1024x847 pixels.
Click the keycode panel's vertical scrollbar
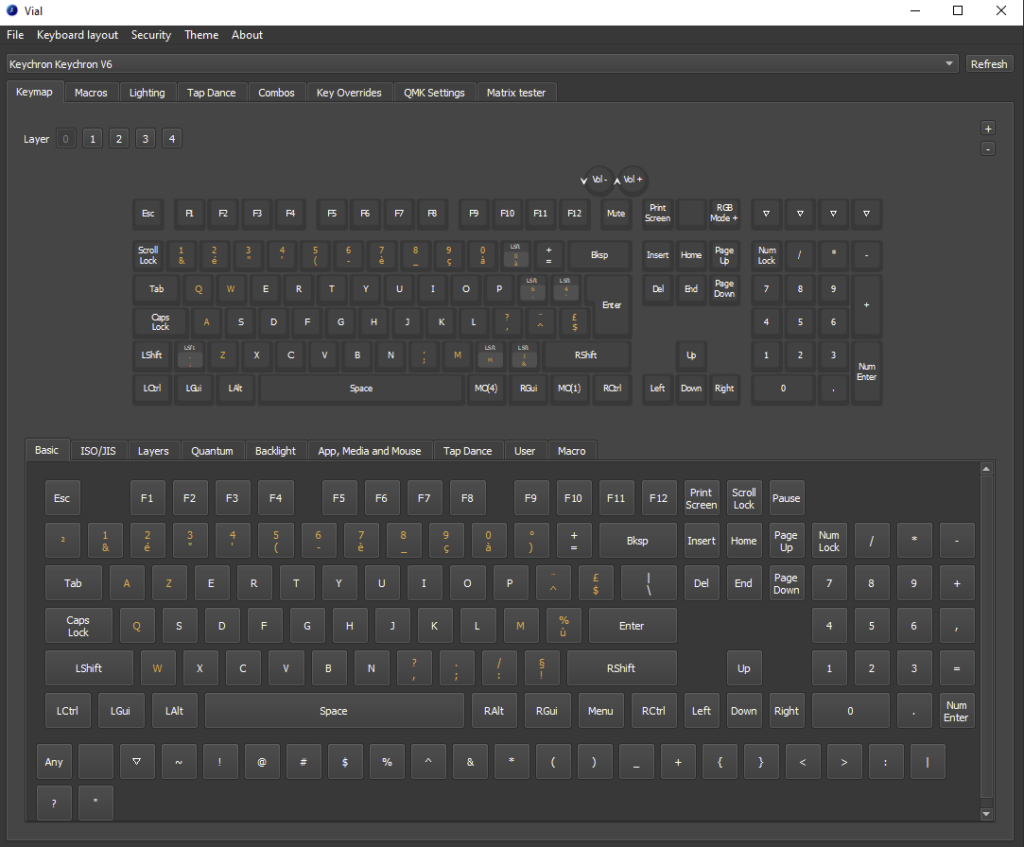(x=986, y=637)
